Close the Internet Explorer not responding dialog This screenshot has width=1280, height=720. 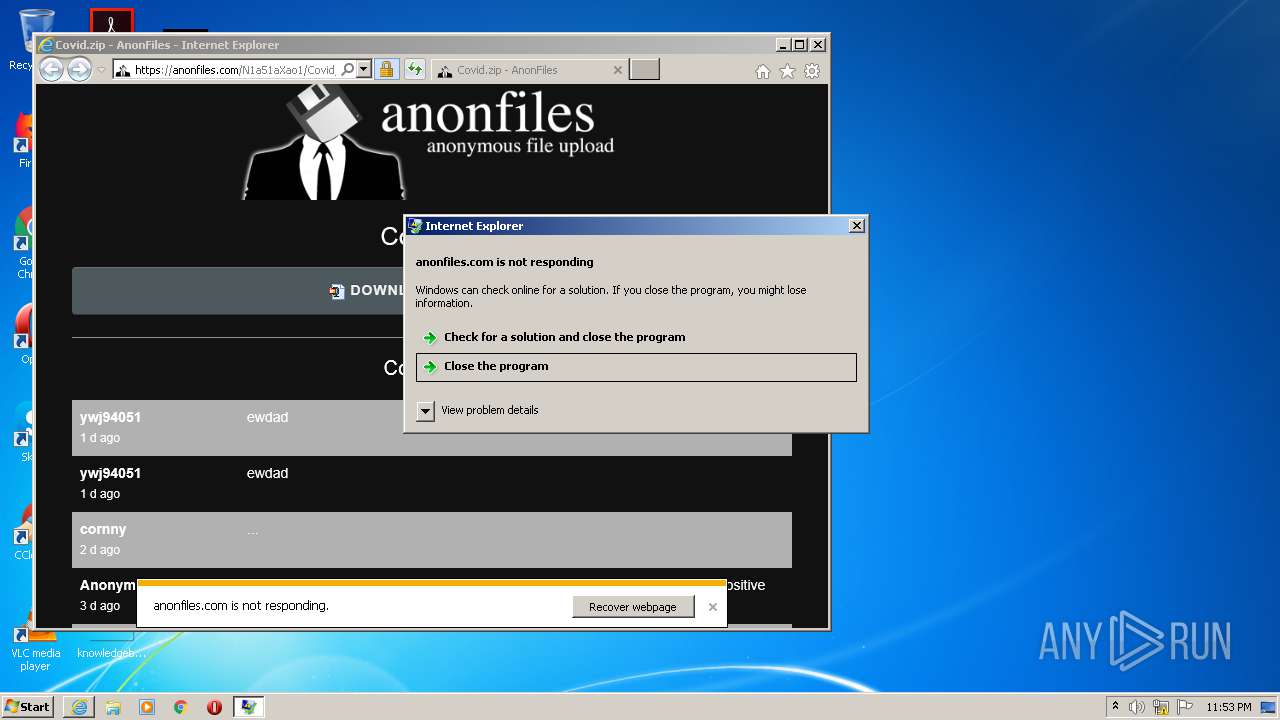(x=856, y=226)
